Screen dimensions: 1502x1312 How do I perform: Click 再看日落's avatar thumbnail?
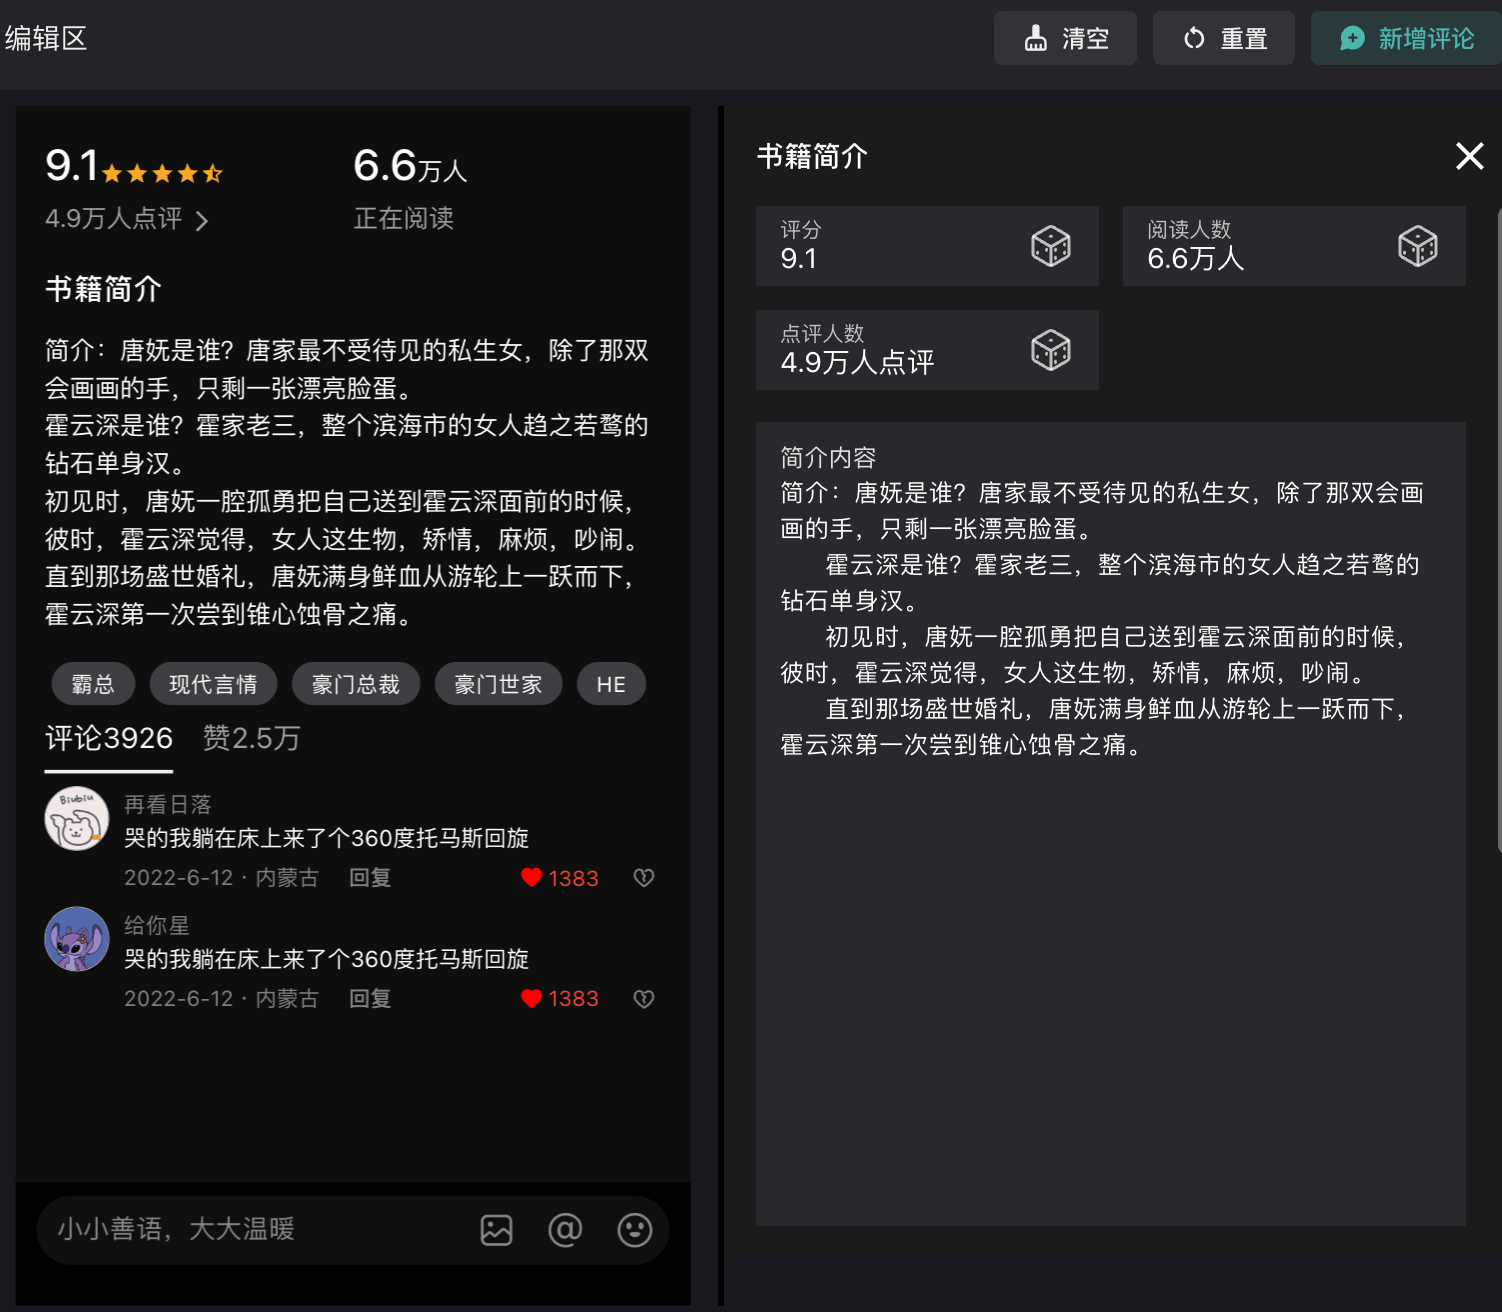(x=77, y=819)
